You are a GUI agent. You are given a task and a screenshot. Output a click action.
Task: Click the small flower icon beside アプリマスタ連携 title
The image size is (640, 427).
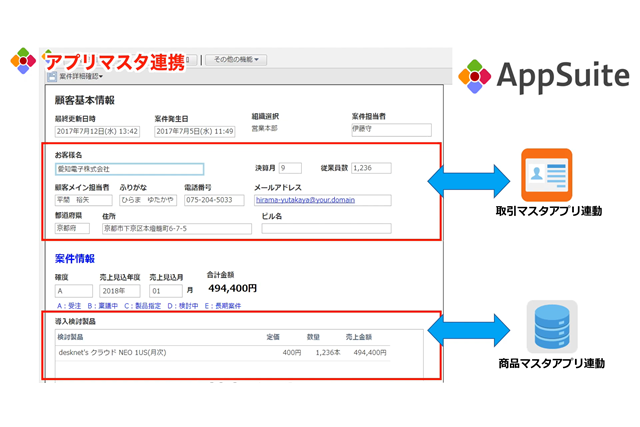click(x=23, y=61)
